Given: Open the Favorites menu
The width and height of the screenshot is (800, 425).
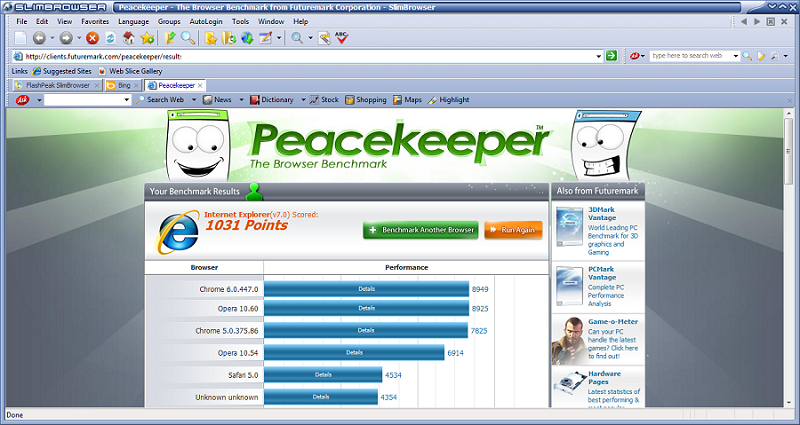Looking at the screenshot, I should click(95, 21).
